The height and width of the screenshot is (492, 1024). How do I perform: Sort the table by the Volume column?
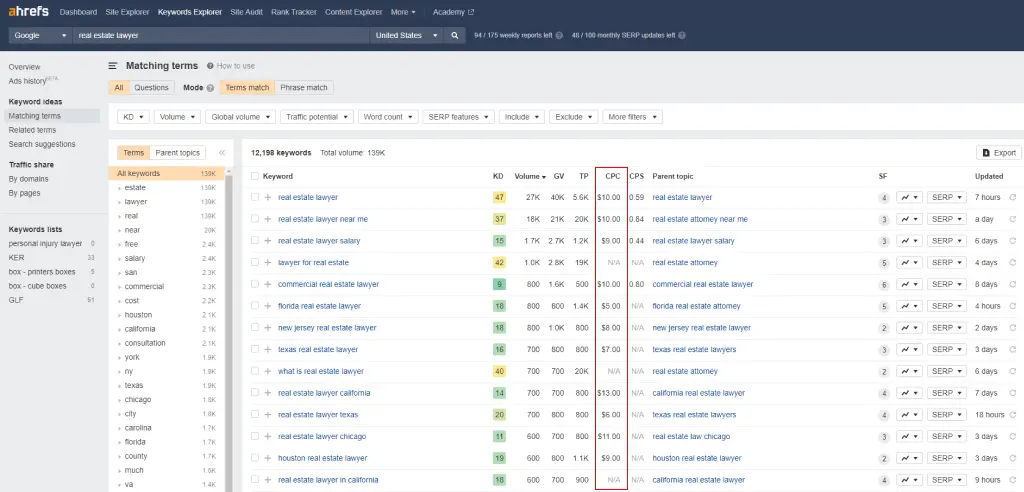click(x=530, y=176)
